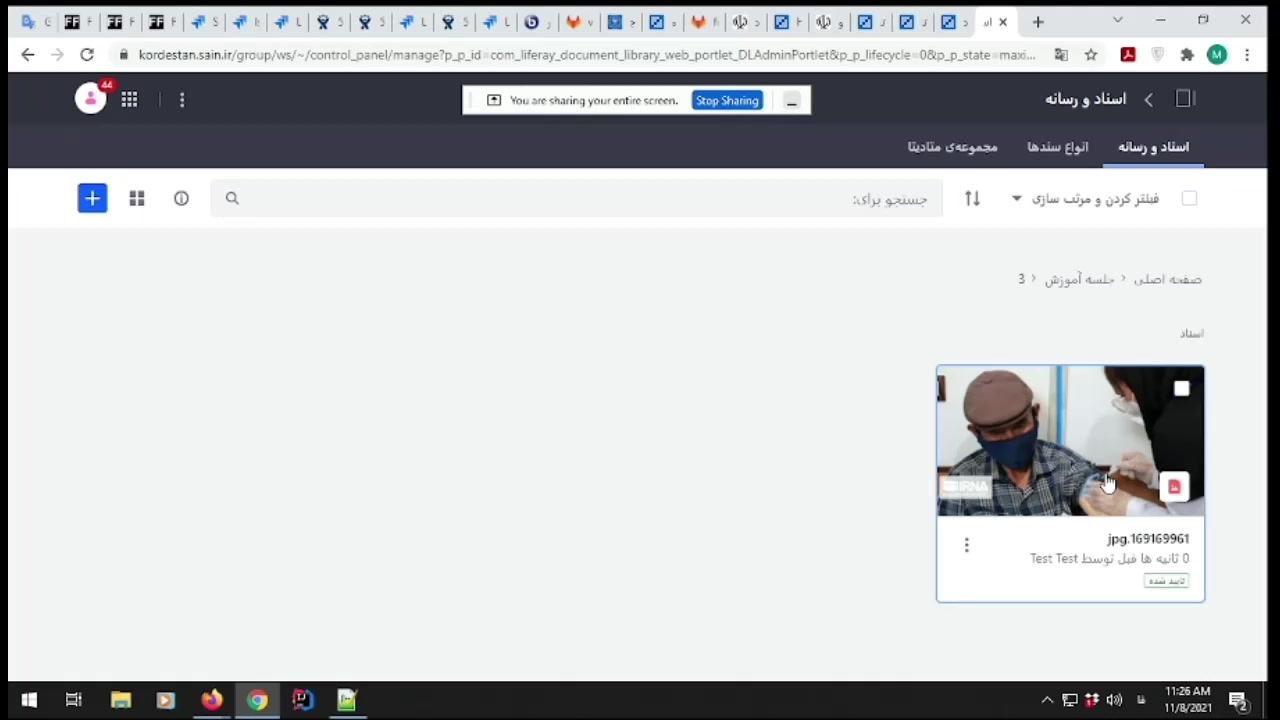Open the jpg.169169961 file title link
The height and width of the screenshot is (720, 1280).
pos(1148,539)
